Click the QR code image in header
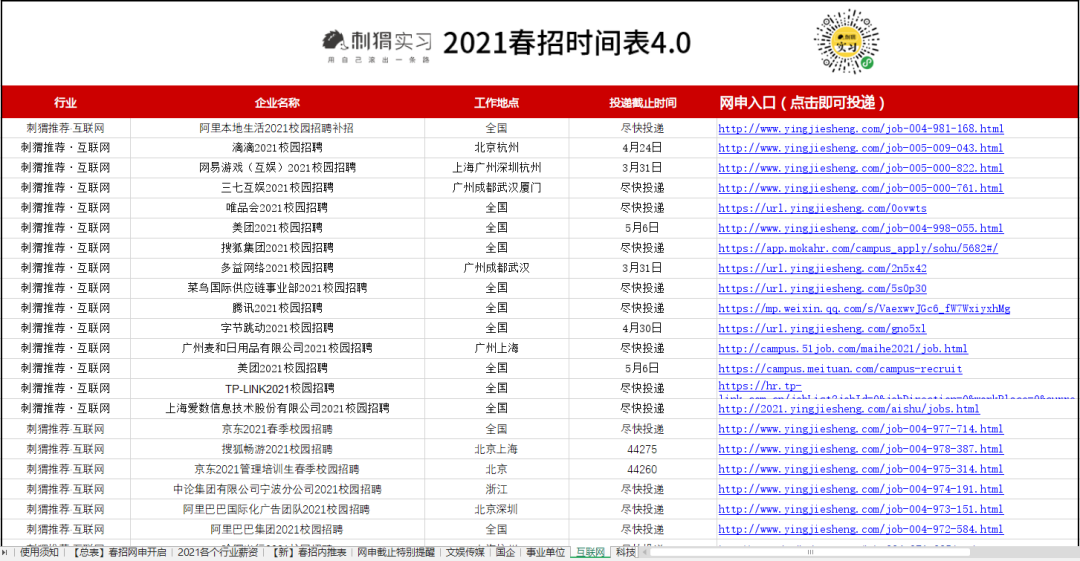The image size is (1080, 561). (847, 41)
